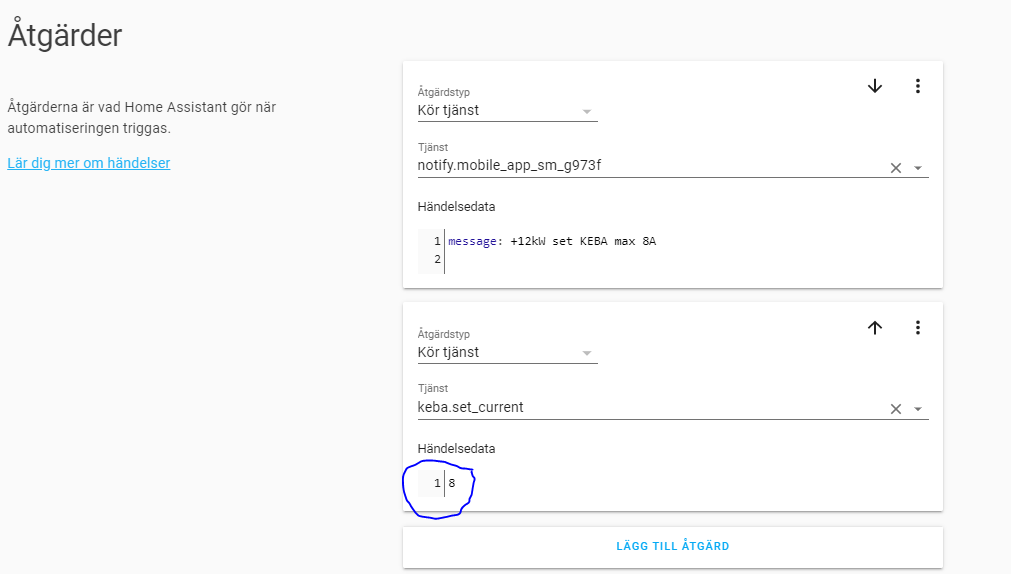Place cursor in the message: +12kW code line
The height and width of the screenshot is (574, 1011).
tap(560, 241)
